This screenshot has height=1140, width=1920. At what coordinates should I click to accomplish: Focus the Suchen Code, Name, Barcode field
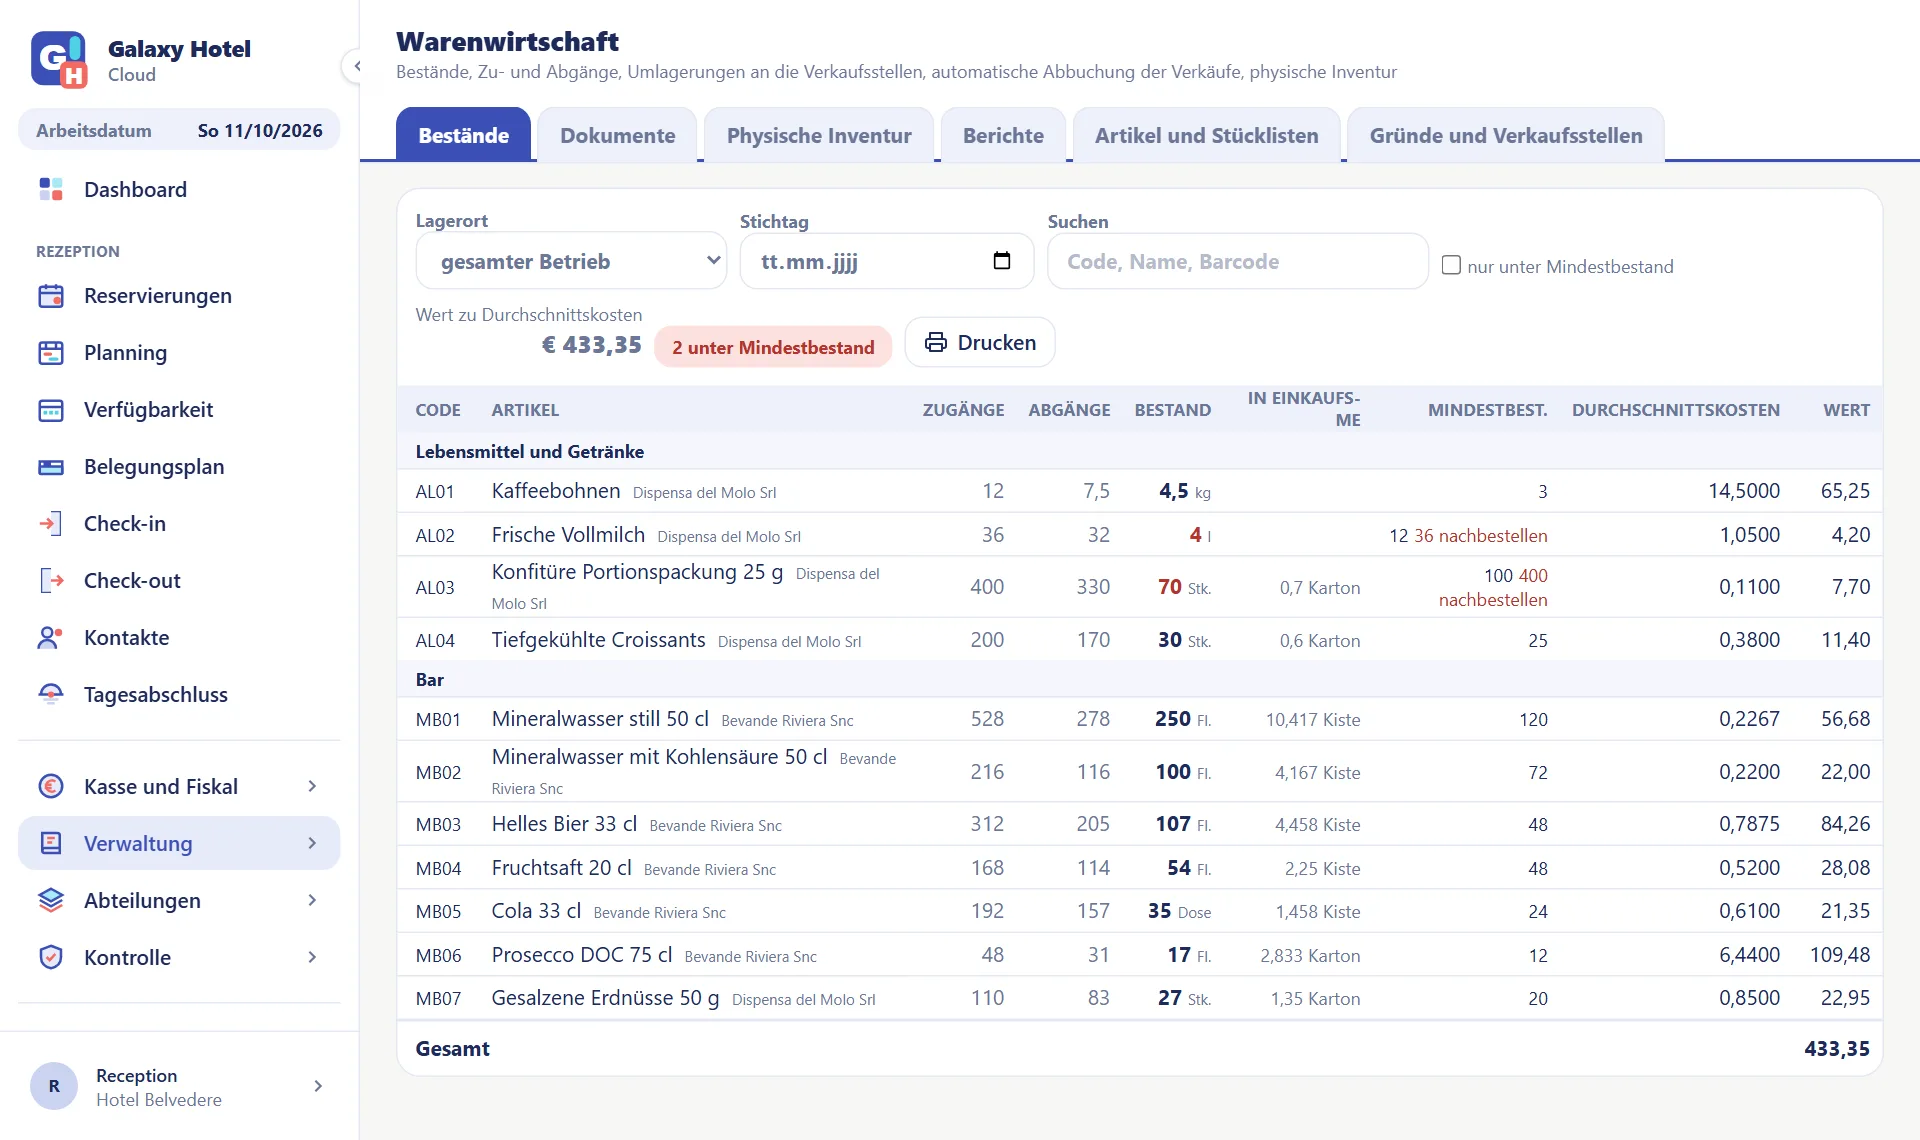pos(1238,261)
